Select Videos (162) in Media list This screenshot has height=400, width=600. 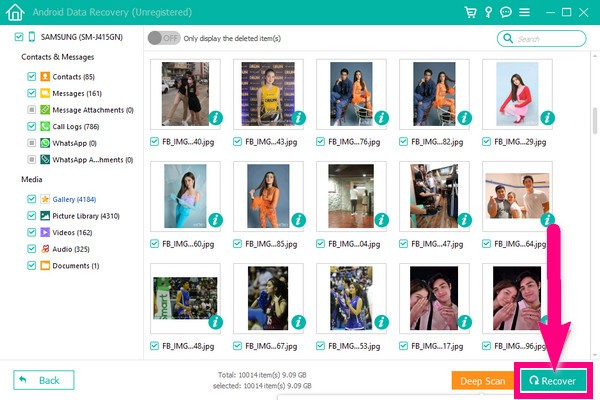coord(73,232)
